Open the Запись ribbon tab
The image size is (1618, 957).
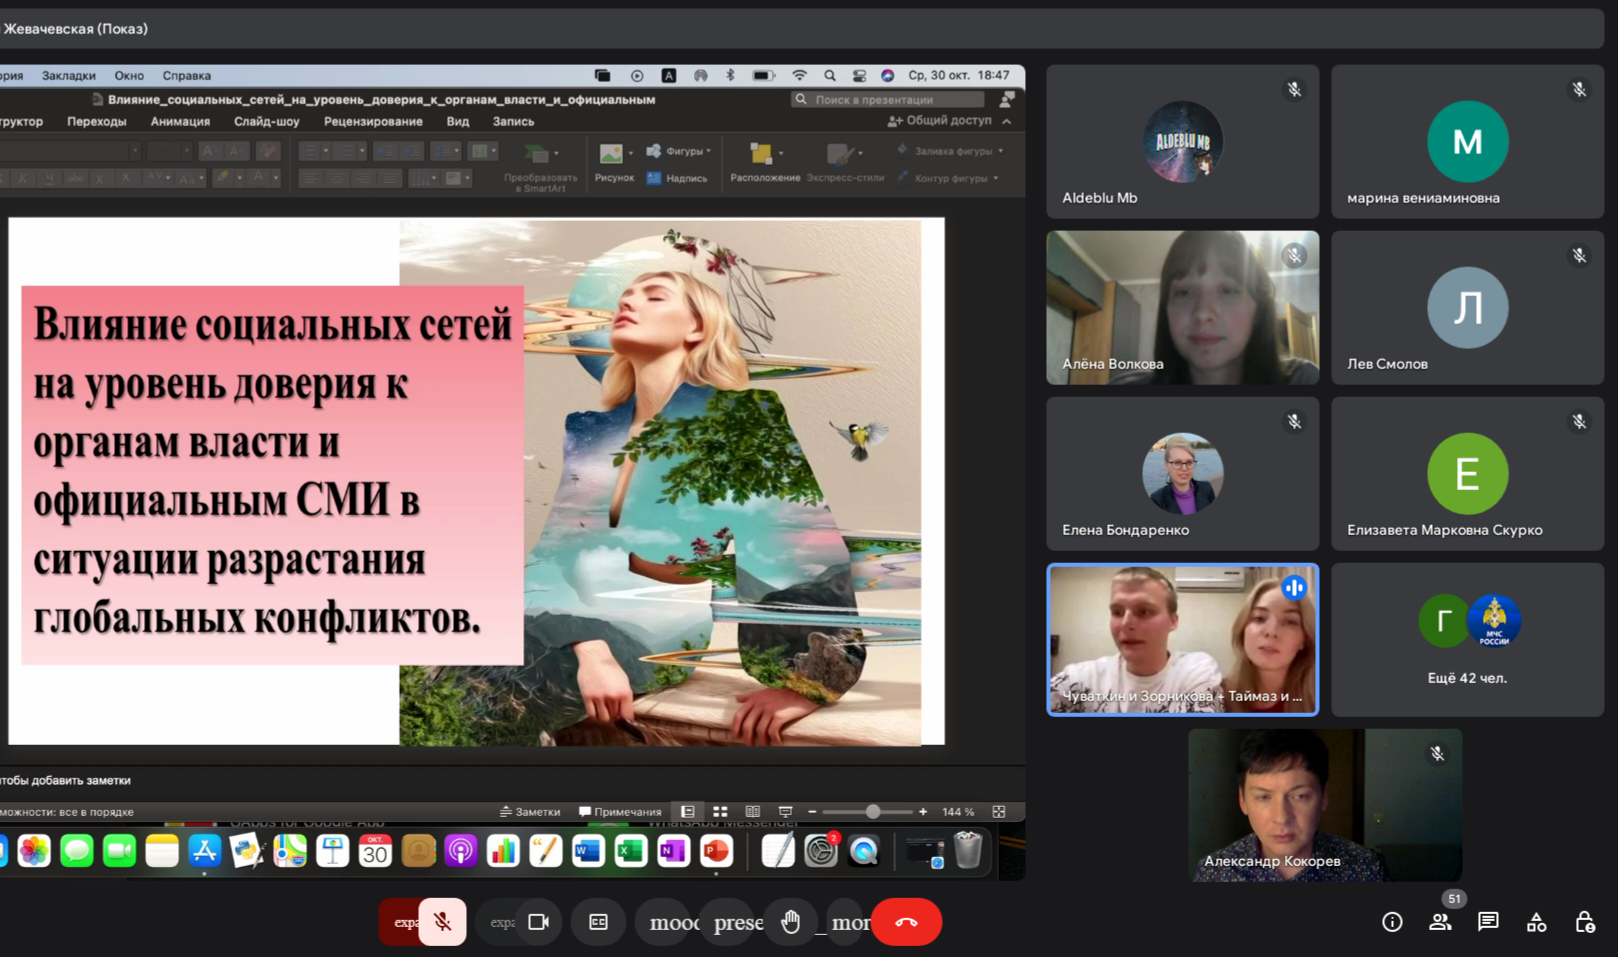click(x=513, y=121)
